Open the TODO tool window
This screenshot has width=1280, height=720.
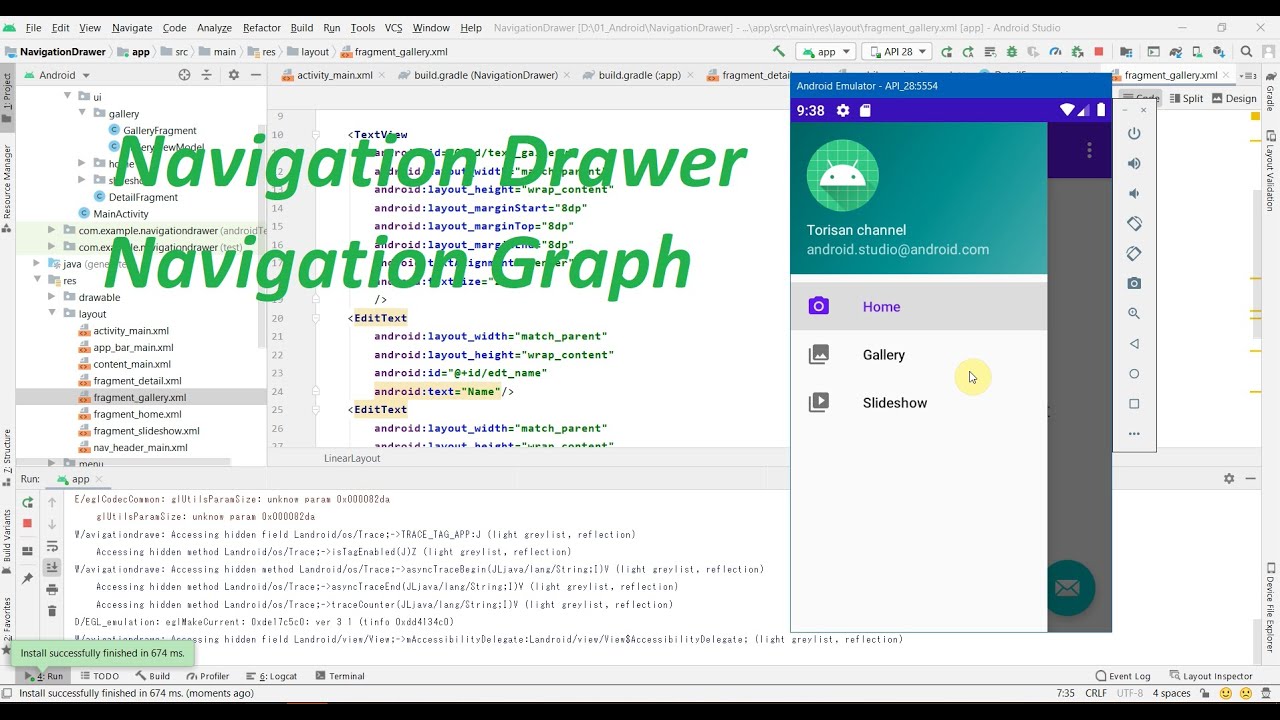99,676
